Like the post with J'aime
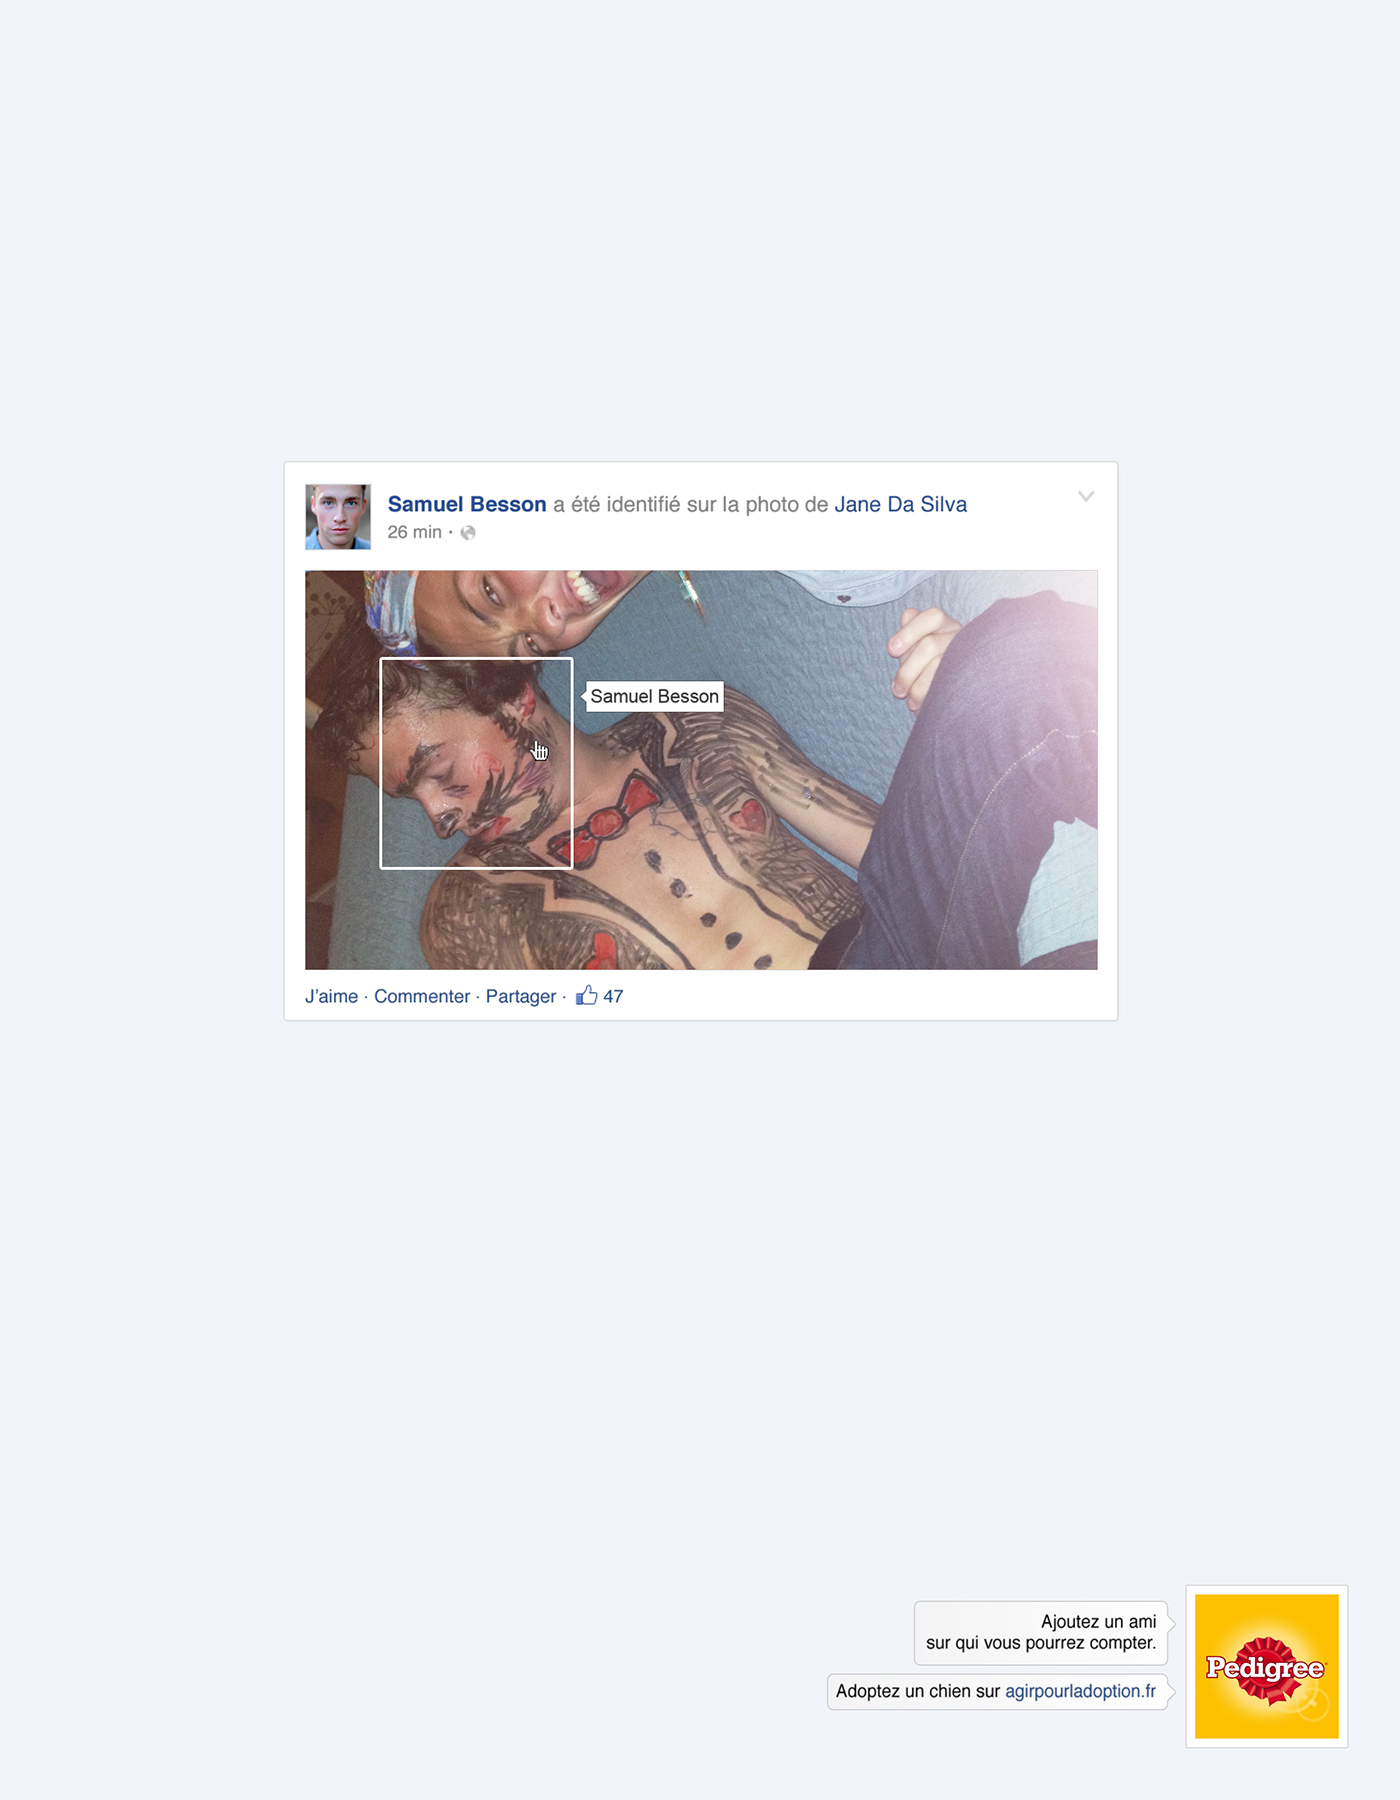Screen dimensions: 1400x1800 331,996
